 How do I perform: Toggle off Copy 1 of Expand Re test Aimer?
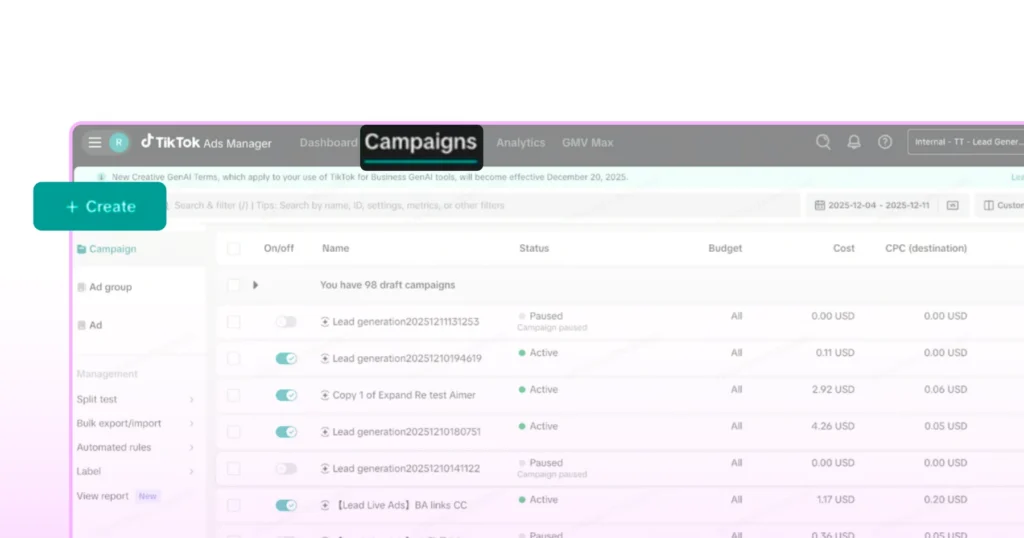286,395
